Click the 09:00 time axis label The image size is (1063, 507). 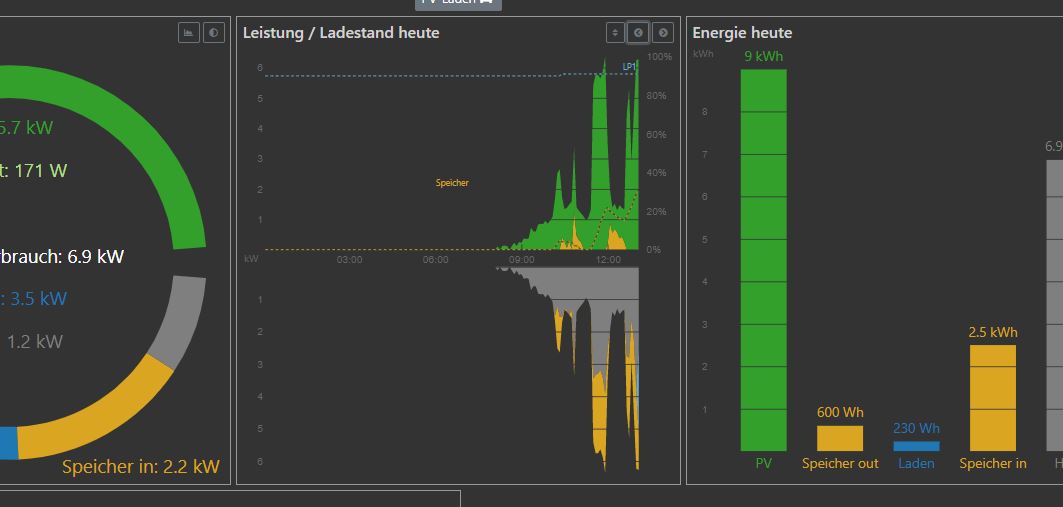(521, 260)
